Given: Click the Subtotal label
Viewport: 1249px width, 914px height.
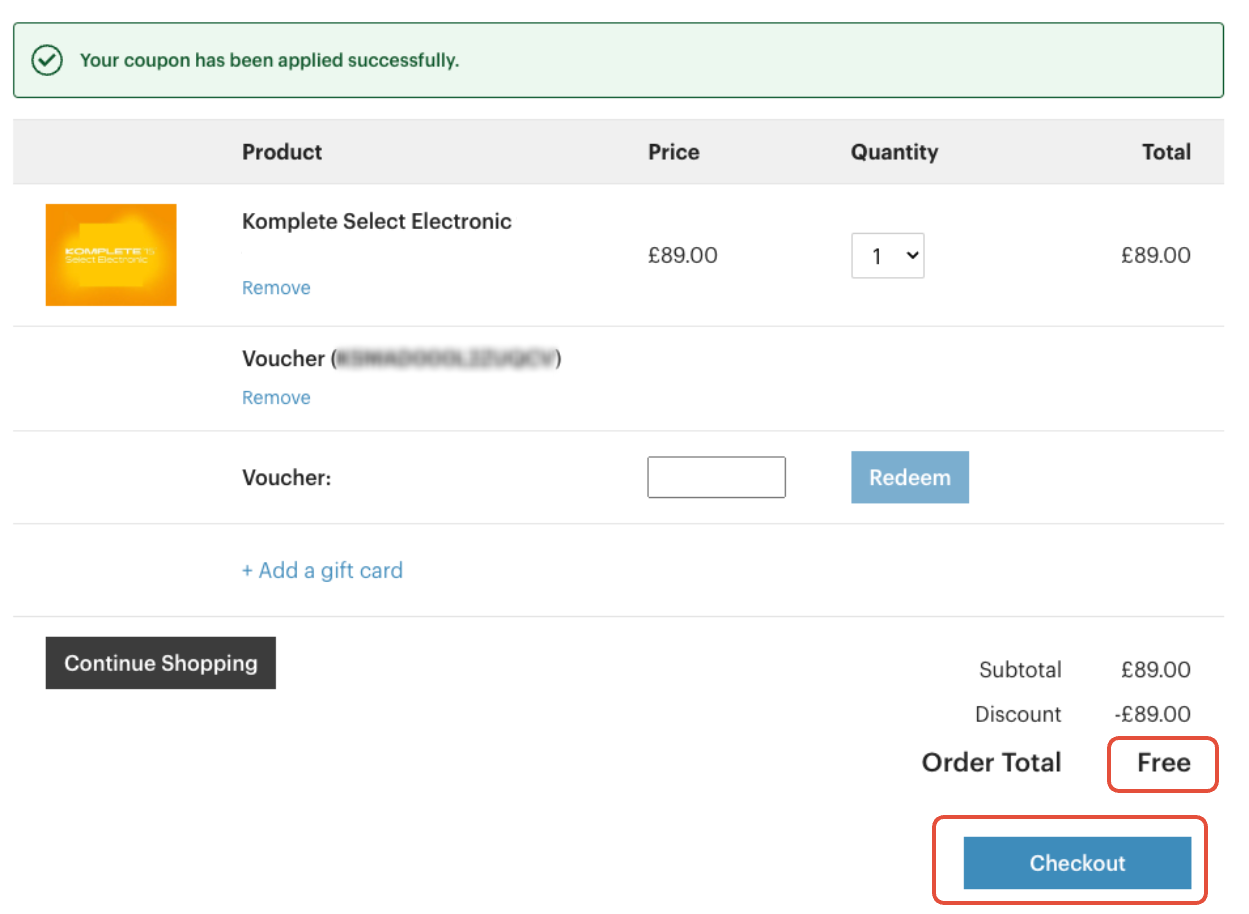Looking at the screenshot, I should 1021,670.
